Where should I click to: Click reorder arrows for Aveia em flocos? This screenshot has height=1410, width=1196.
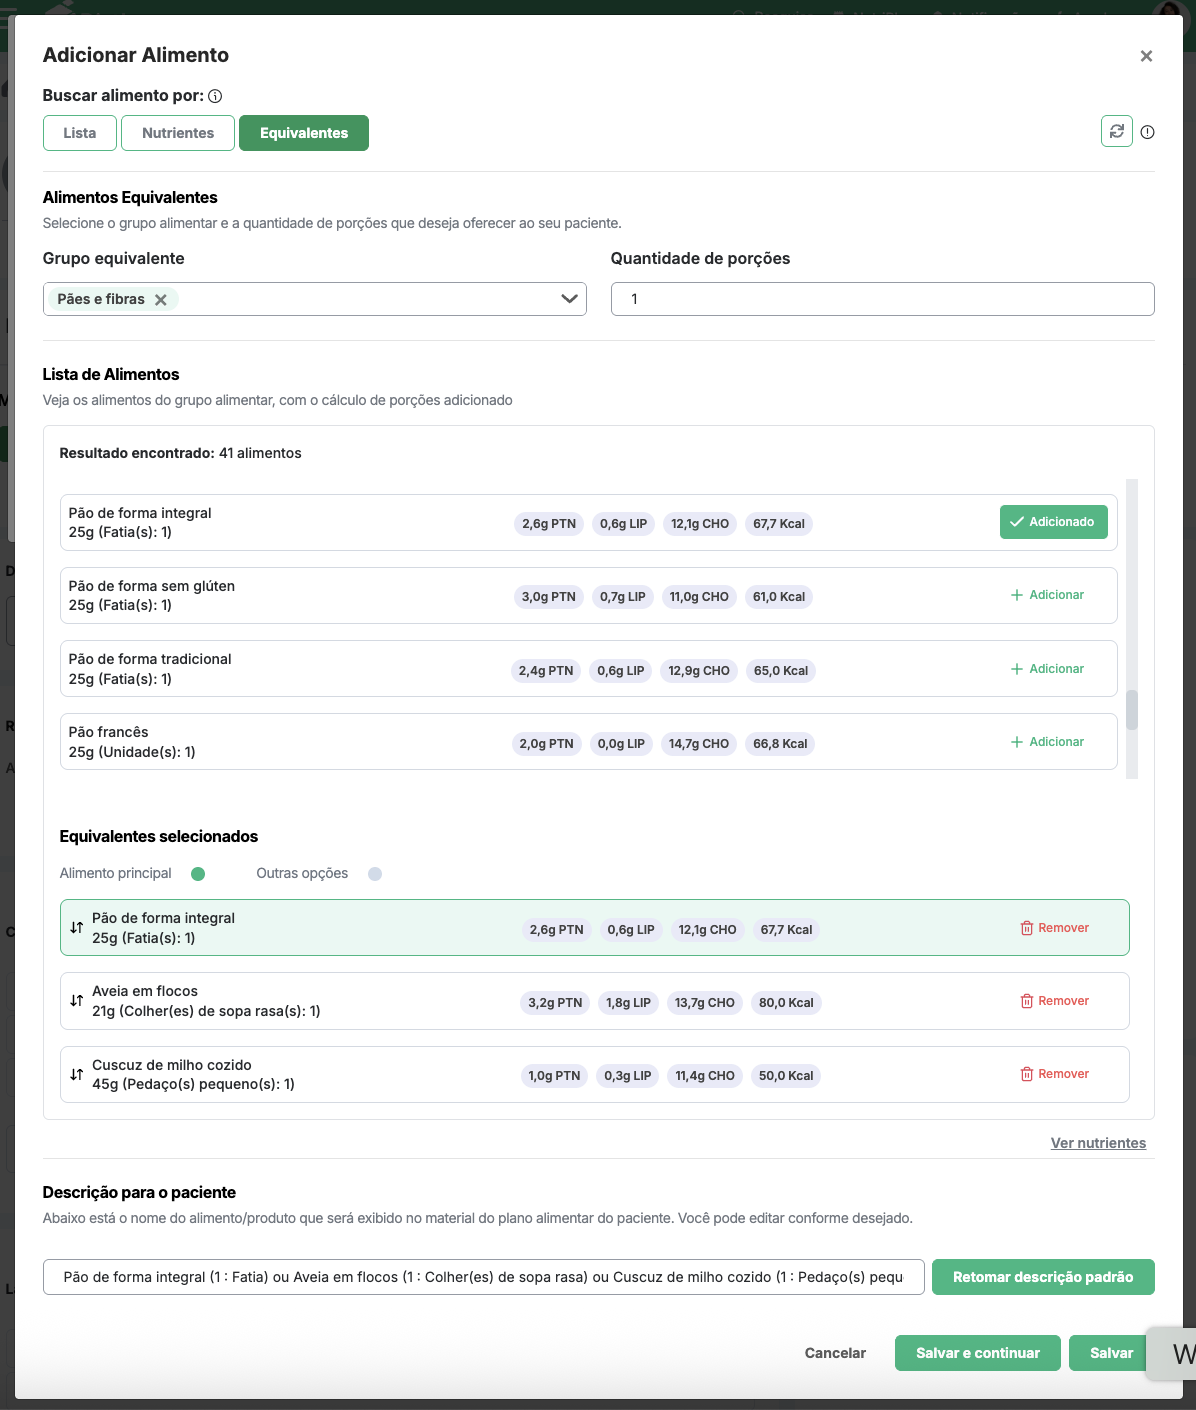[x=77, y=1001]
